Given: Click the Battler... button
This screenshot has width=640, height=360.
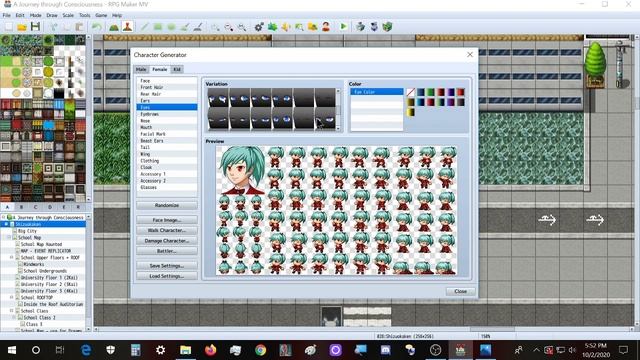Looking at the screenshot, I should tap(167, 251).
